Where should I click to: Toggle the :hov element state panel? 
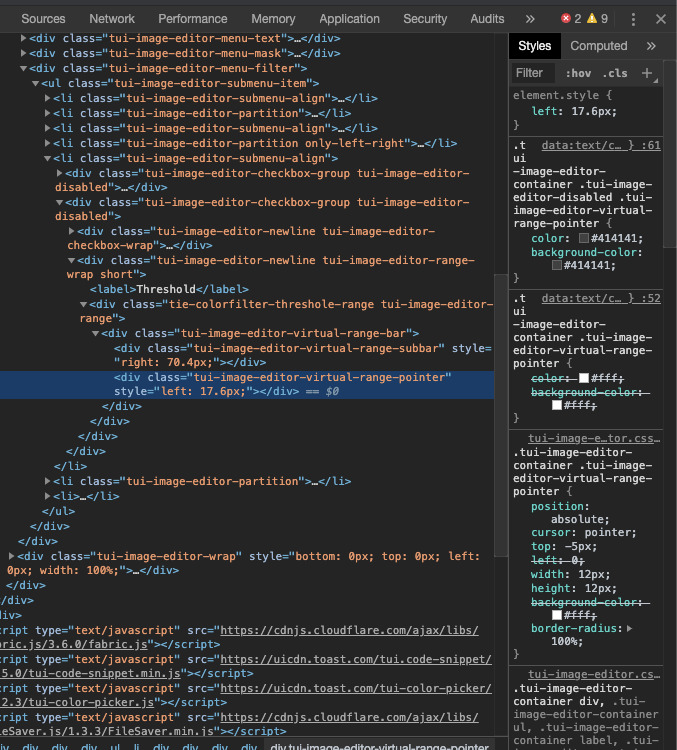[578, 73]
